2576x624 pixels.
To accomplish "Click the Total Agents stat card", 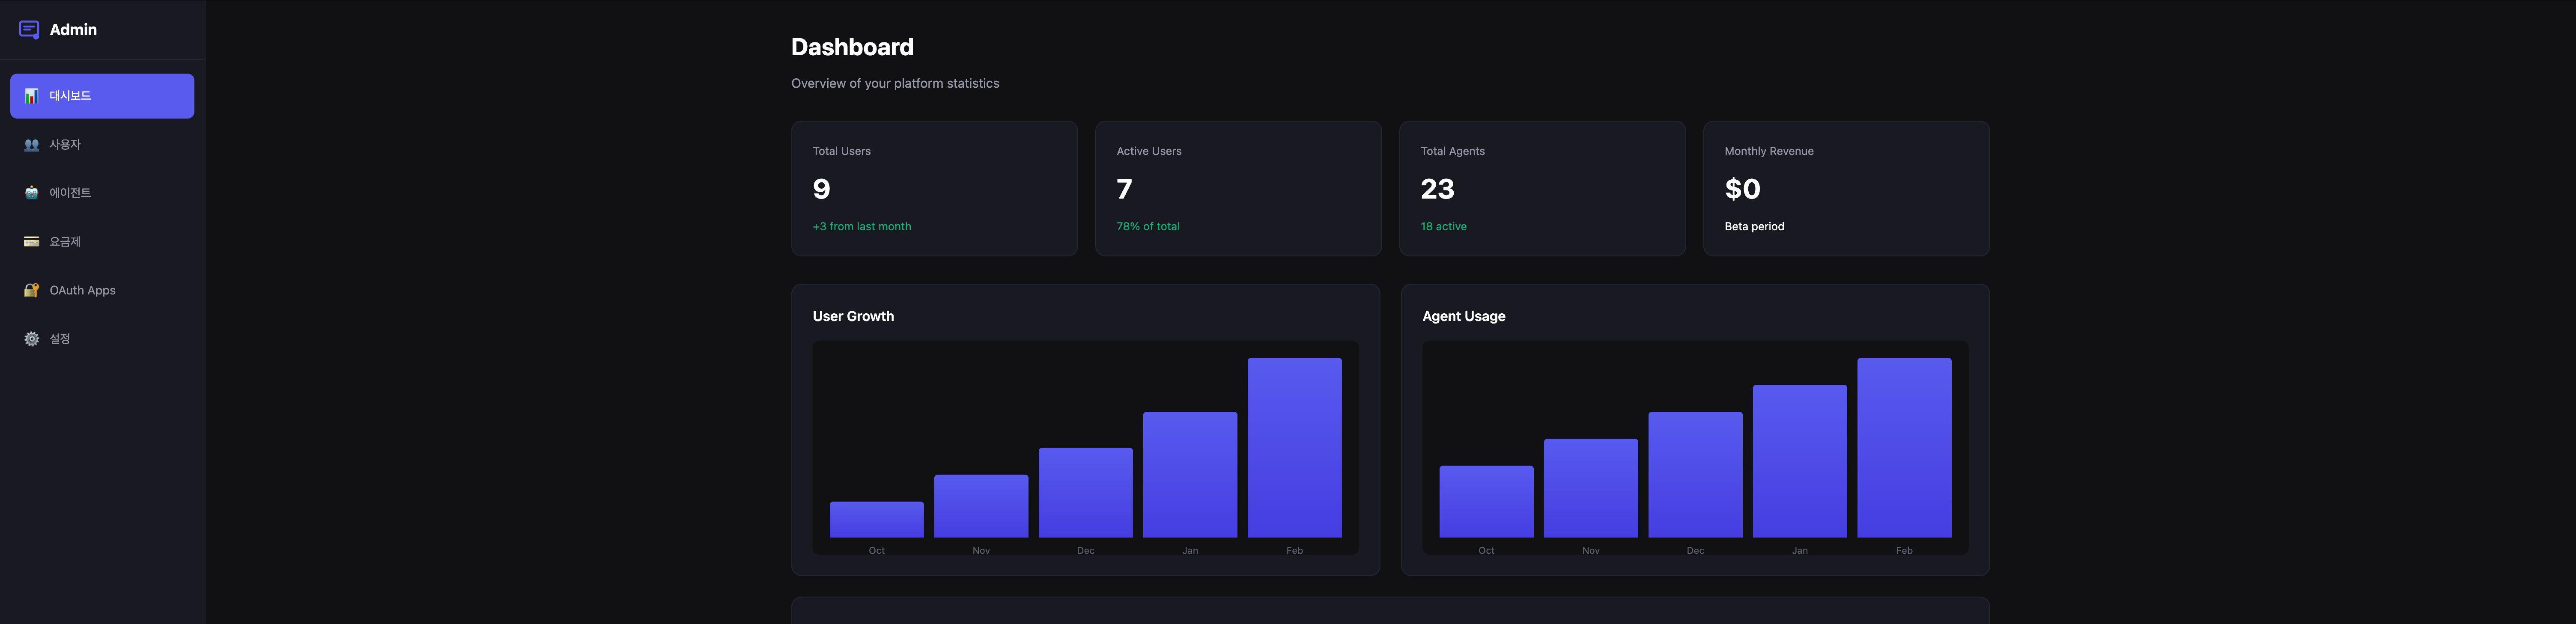I will click(x=1542, y=188).
